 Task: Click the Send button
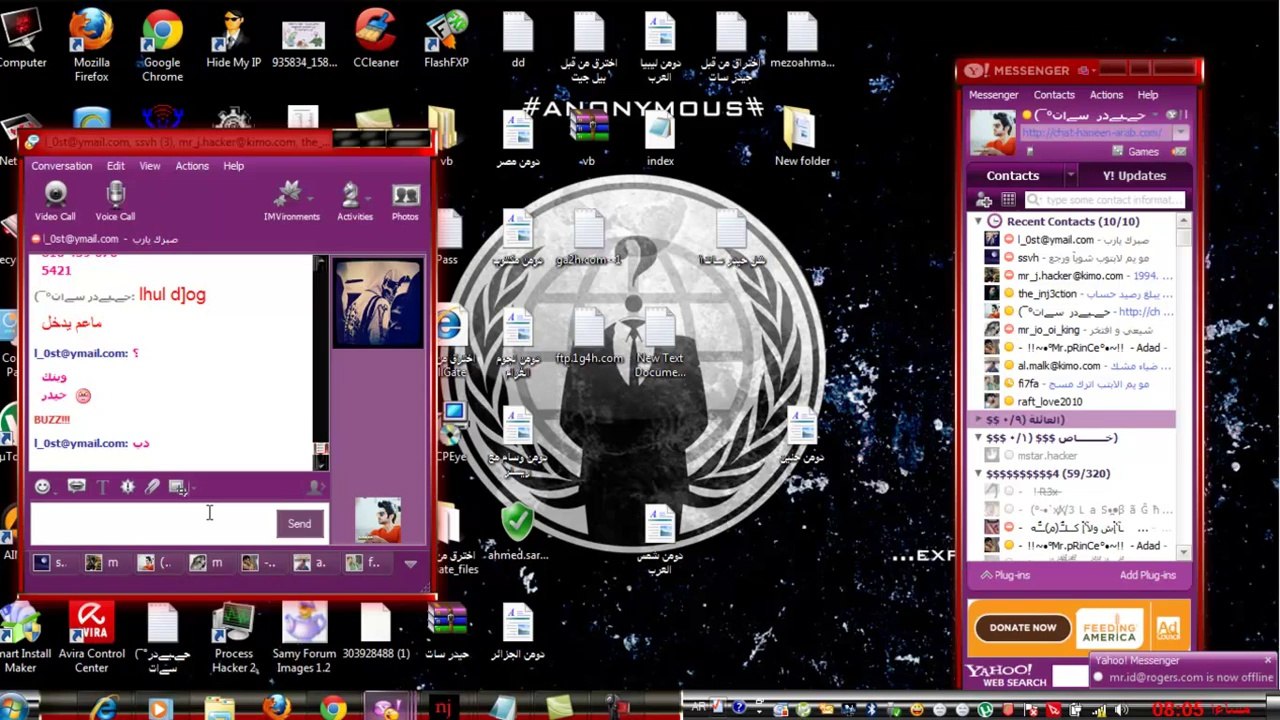point(299,524)
